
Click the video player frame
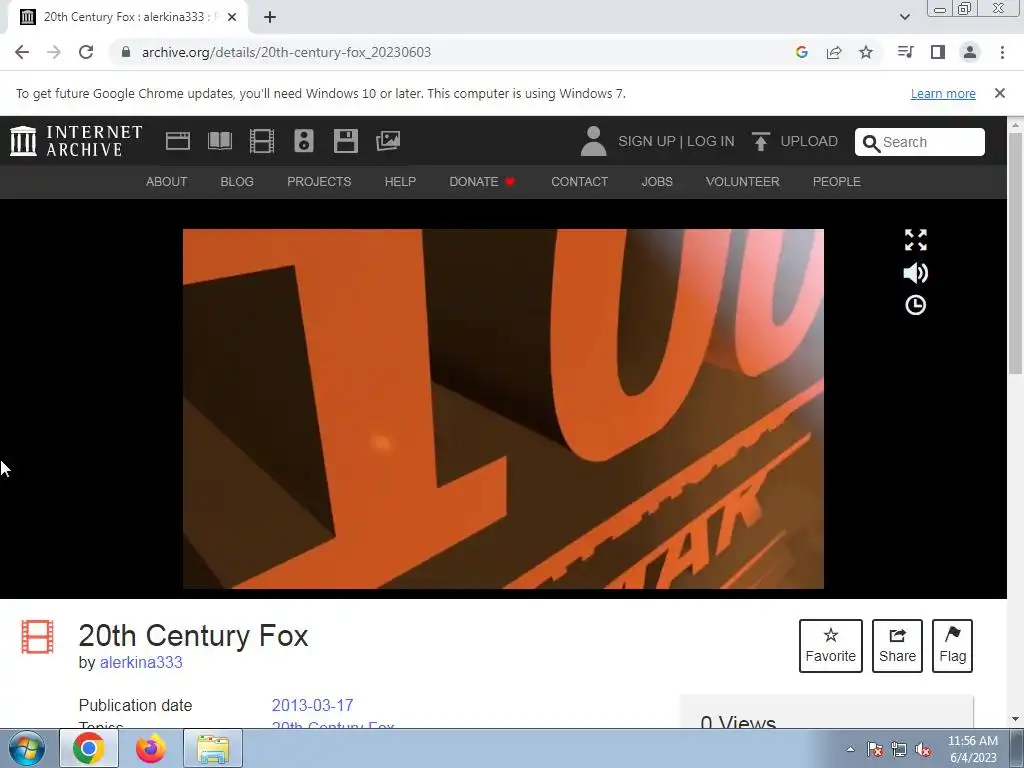(503, 409)
